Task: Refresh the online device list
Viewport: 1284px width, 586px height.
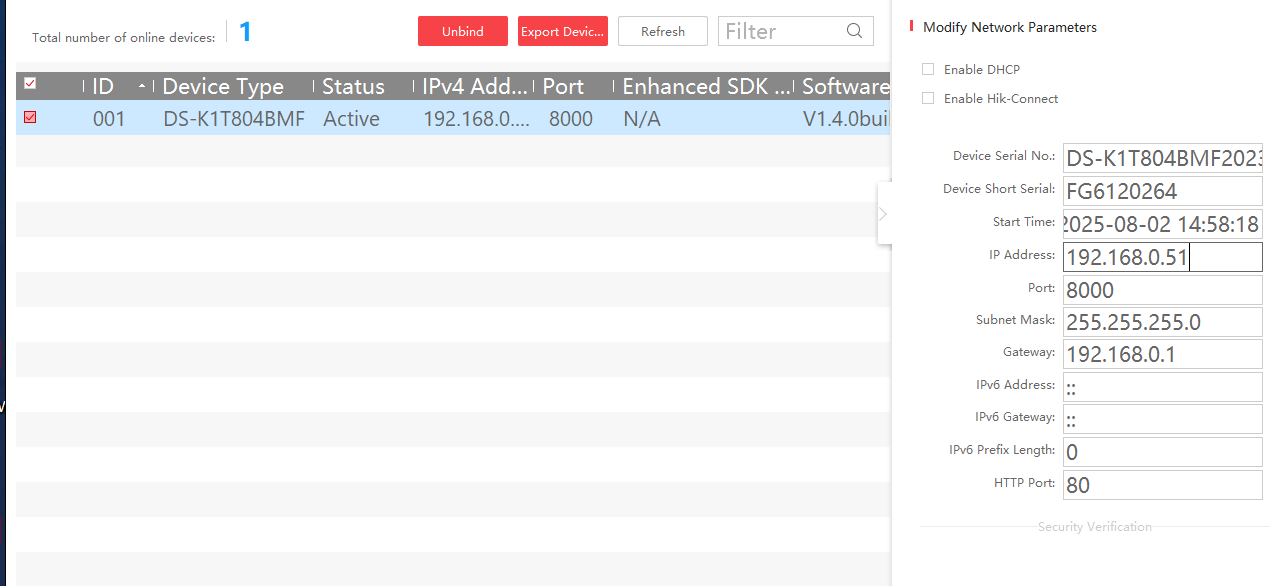Action: [662, 31]
